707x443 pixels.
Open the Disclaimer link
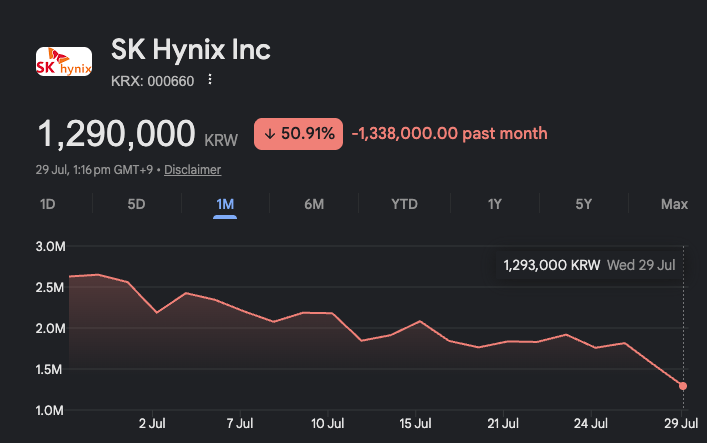coord(193,170)
